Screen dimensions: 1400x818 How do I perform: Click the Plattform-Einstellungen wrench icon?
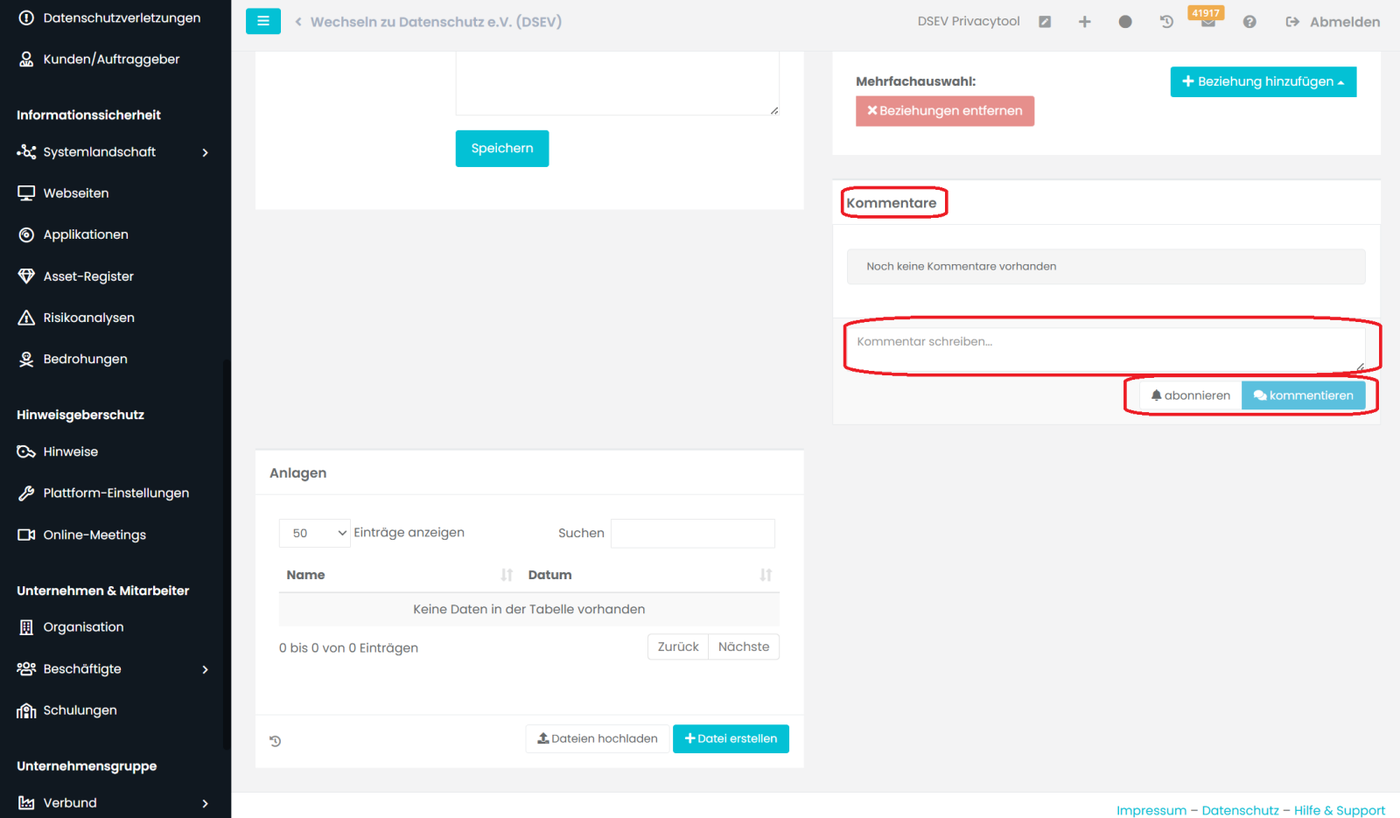(26, 493)
